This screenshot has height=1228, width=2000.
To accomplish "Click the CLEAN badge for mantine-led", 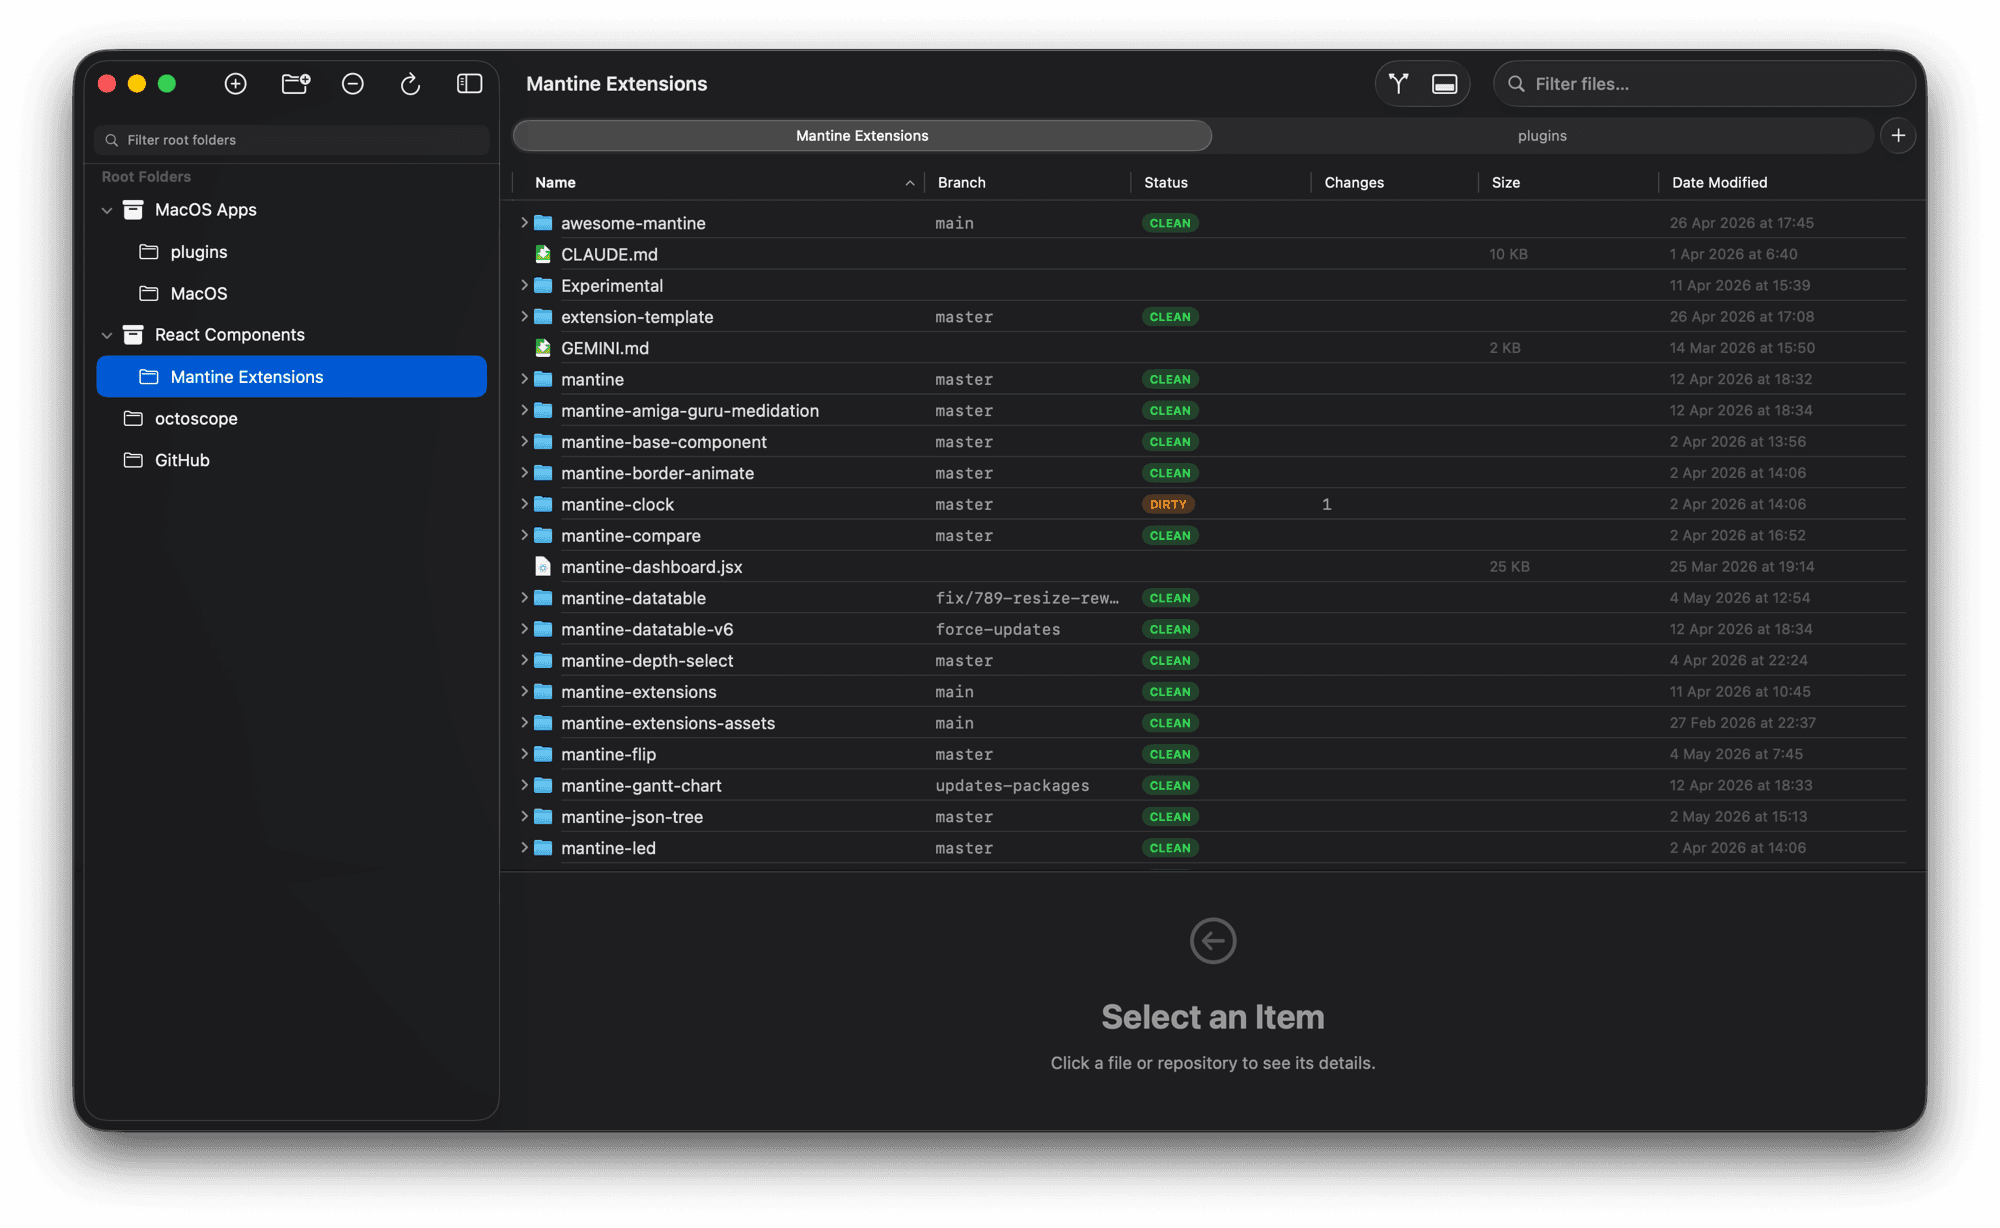I will [x=1170, y=848].
